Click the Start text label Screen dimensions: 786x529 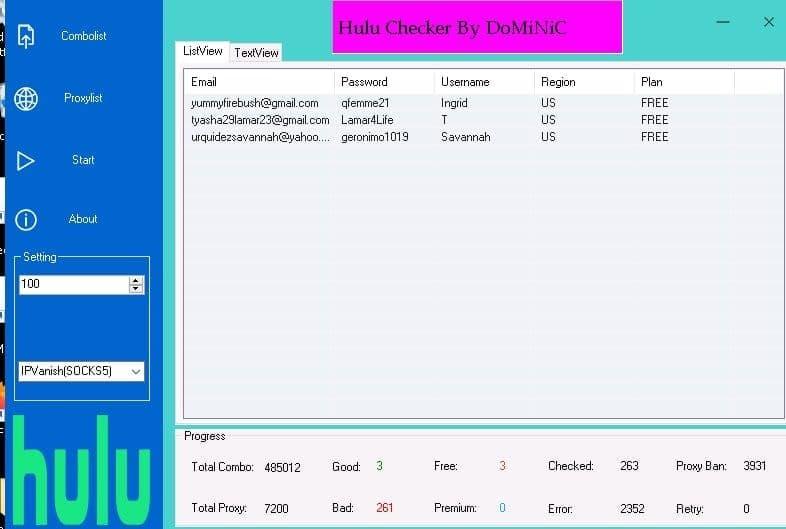(x=83, y=160)
